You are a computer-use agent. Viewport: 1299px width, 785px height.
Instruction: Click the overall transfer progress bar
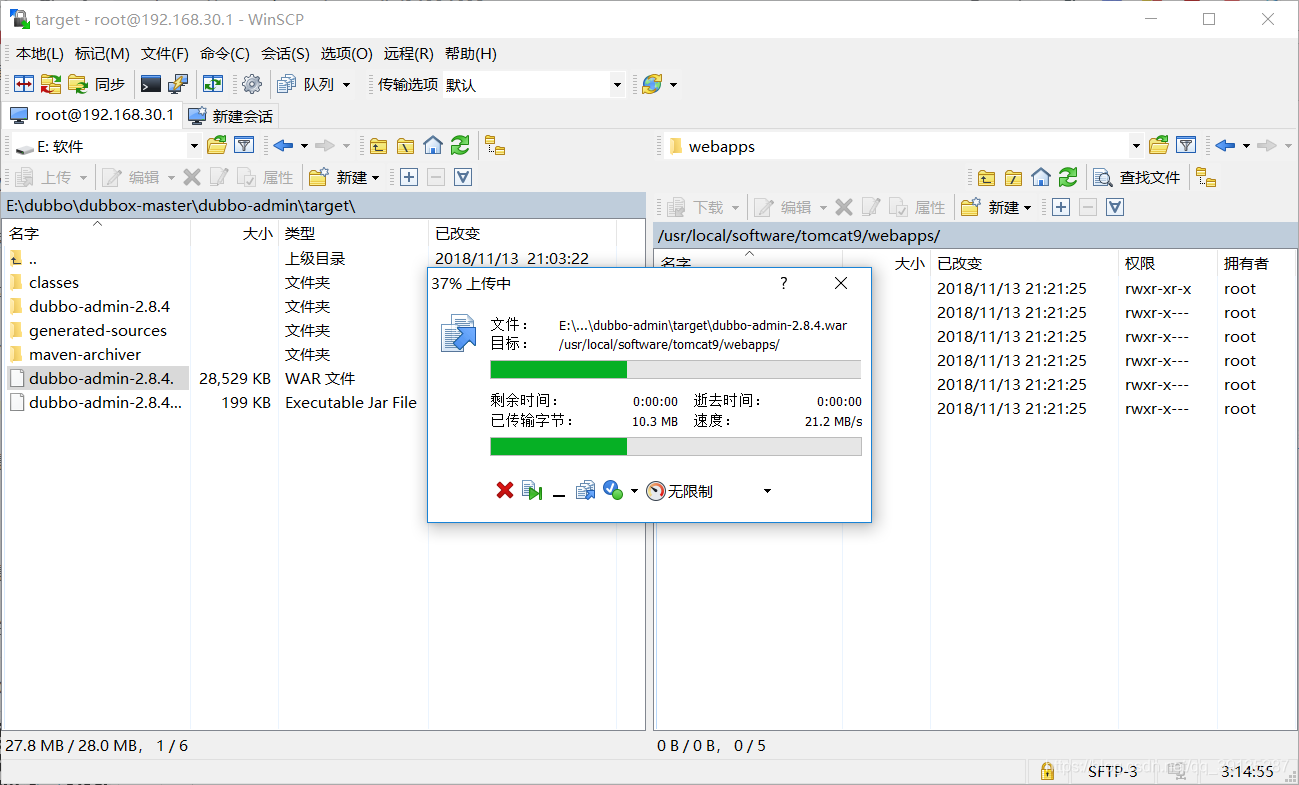click(675, 446)
